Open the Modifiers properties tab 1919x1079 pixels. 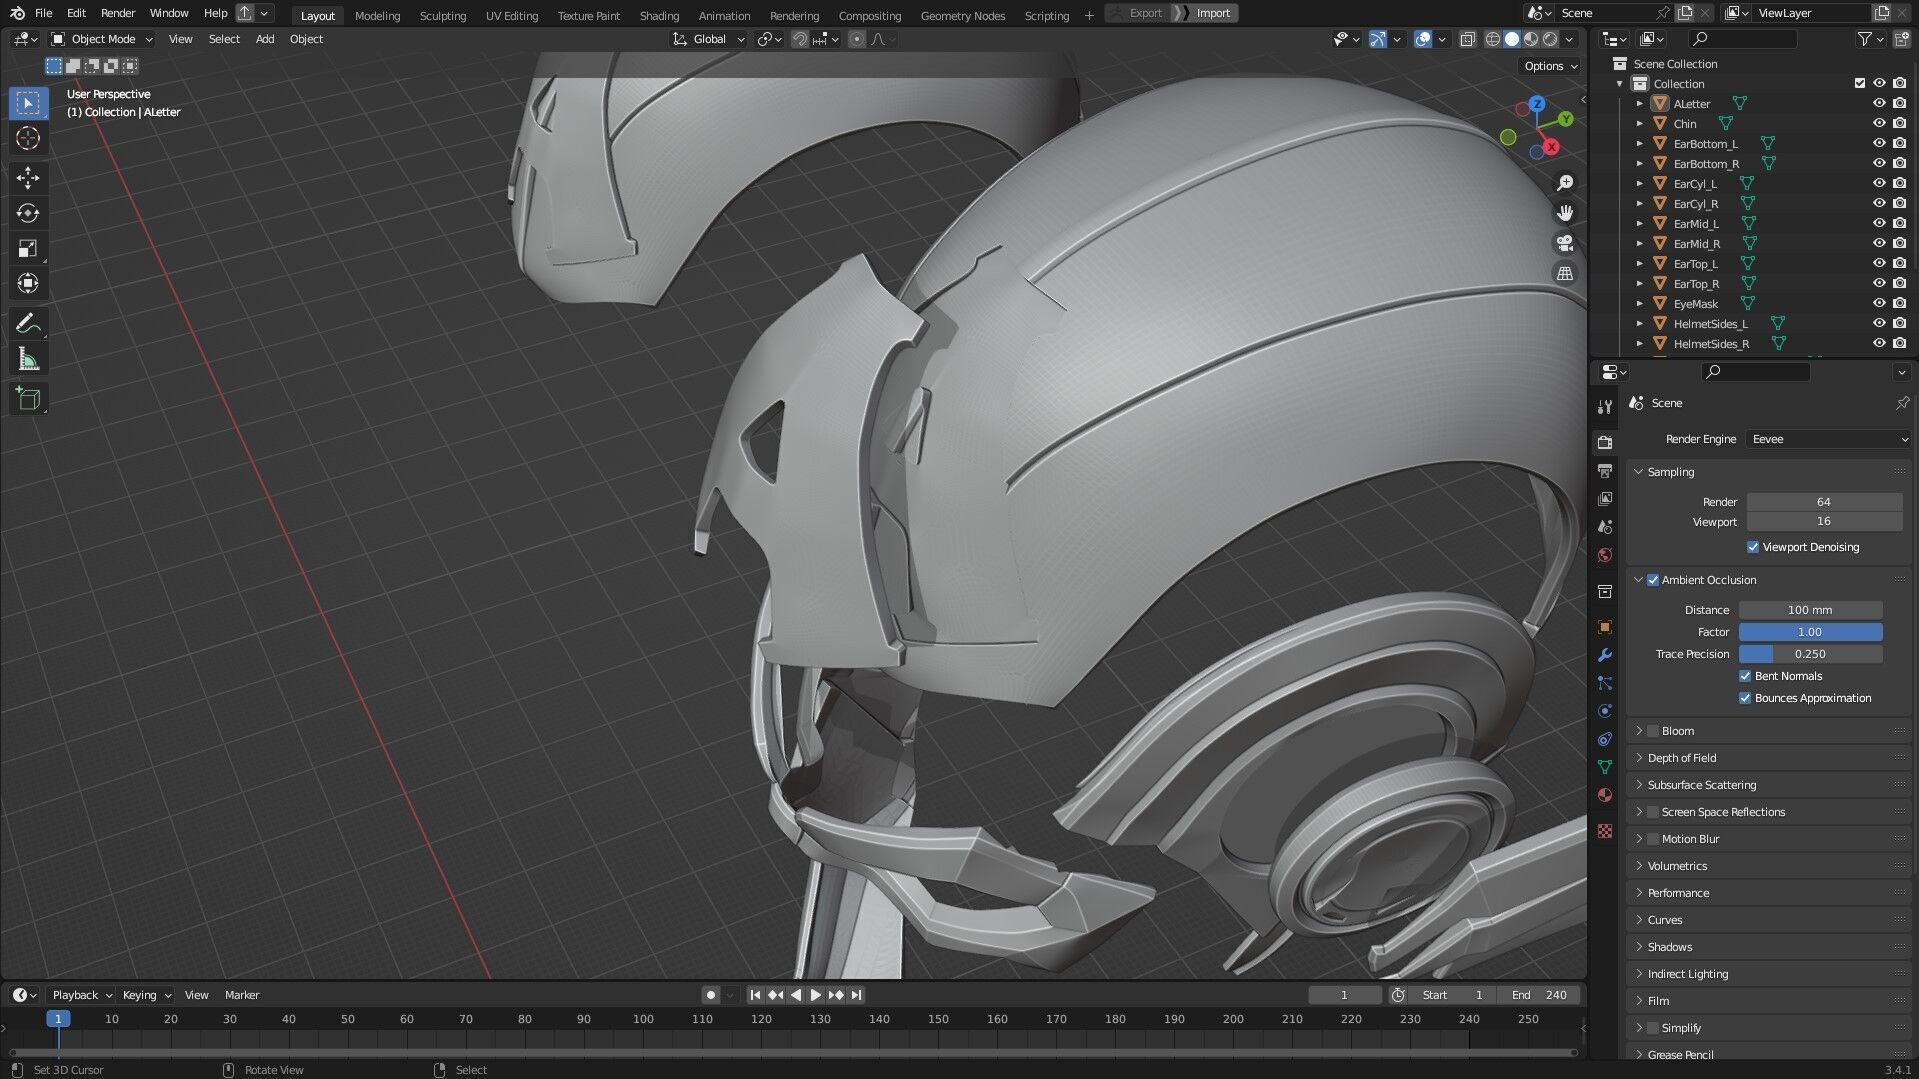pyautogui.click(x=1605, y=655)
